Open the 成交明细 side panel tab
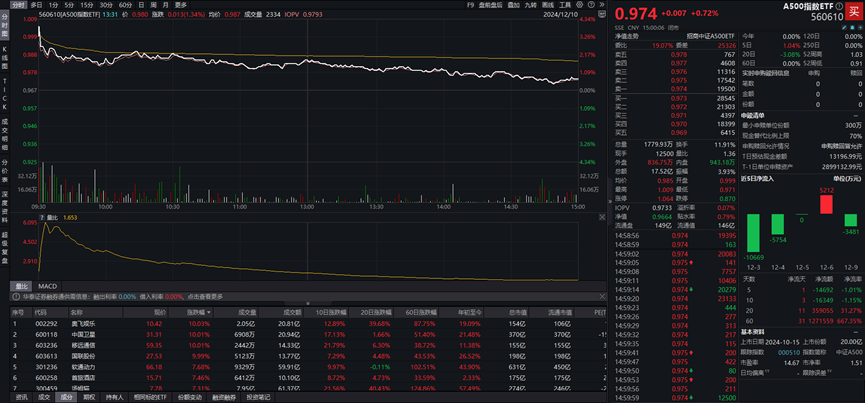Image resolution: width=865 pixels, height=403 pixels. pos(5,125)
